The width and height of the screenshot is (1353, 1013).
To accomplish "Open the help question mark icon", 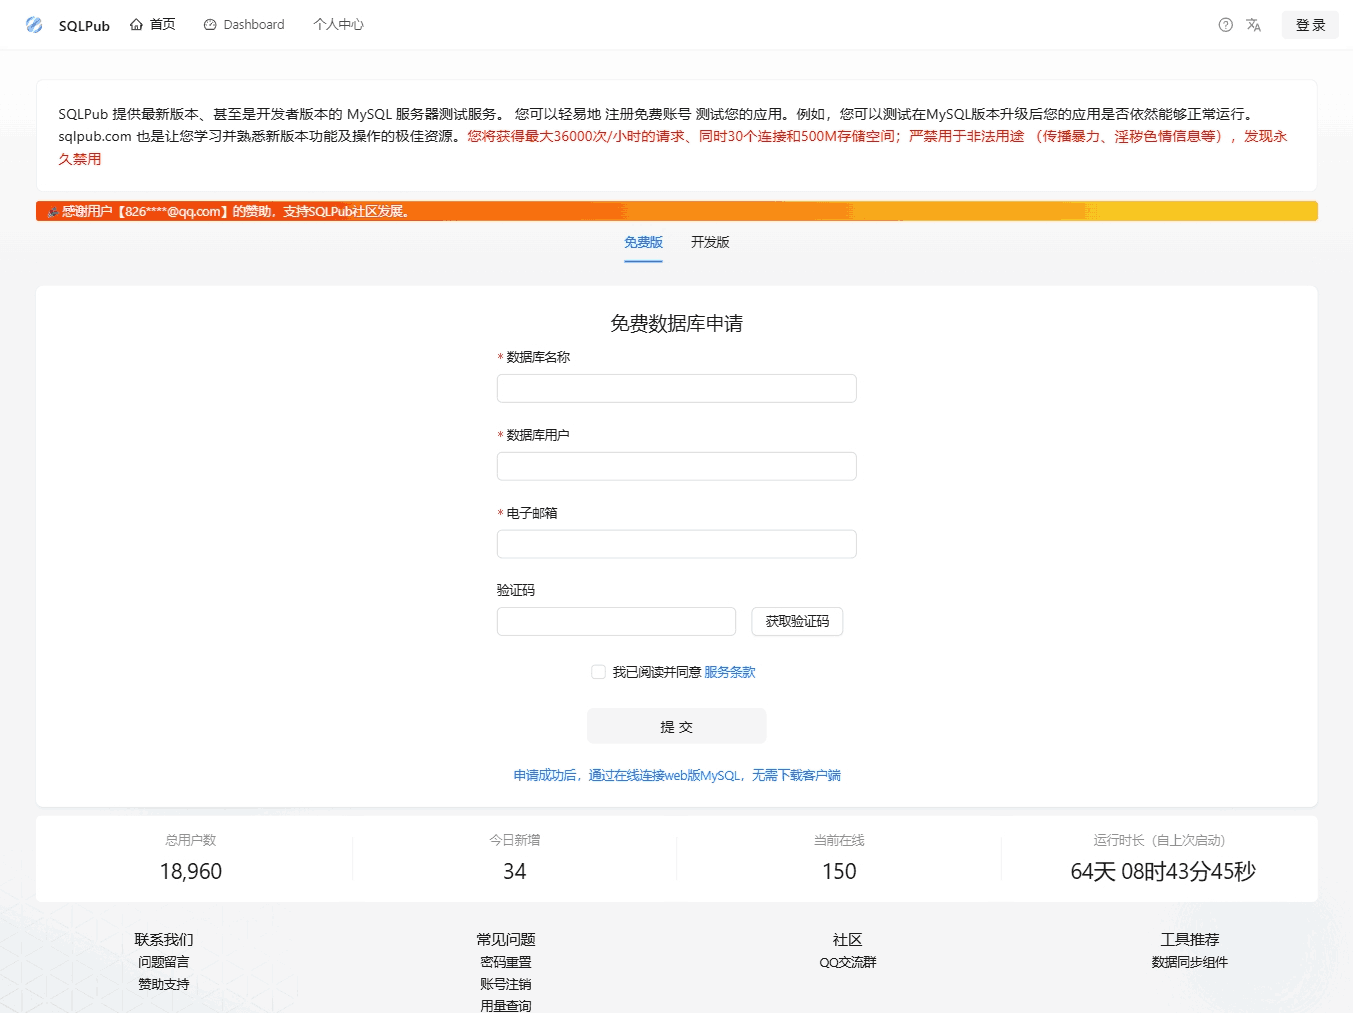I will 1225,25.
